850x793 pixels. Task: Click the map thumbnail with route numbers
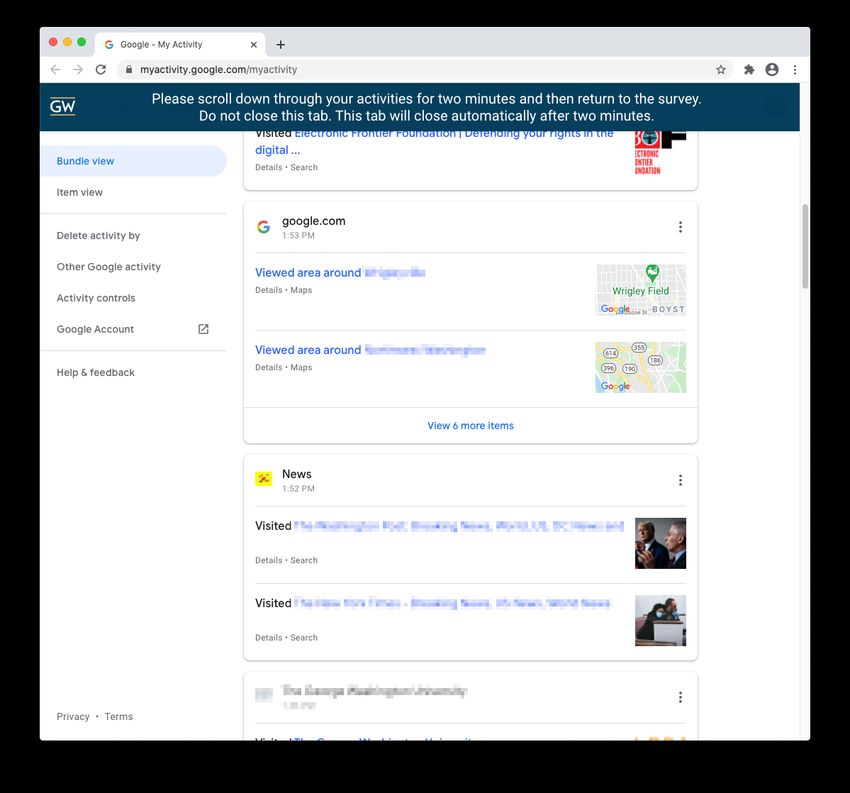point(641,368)
